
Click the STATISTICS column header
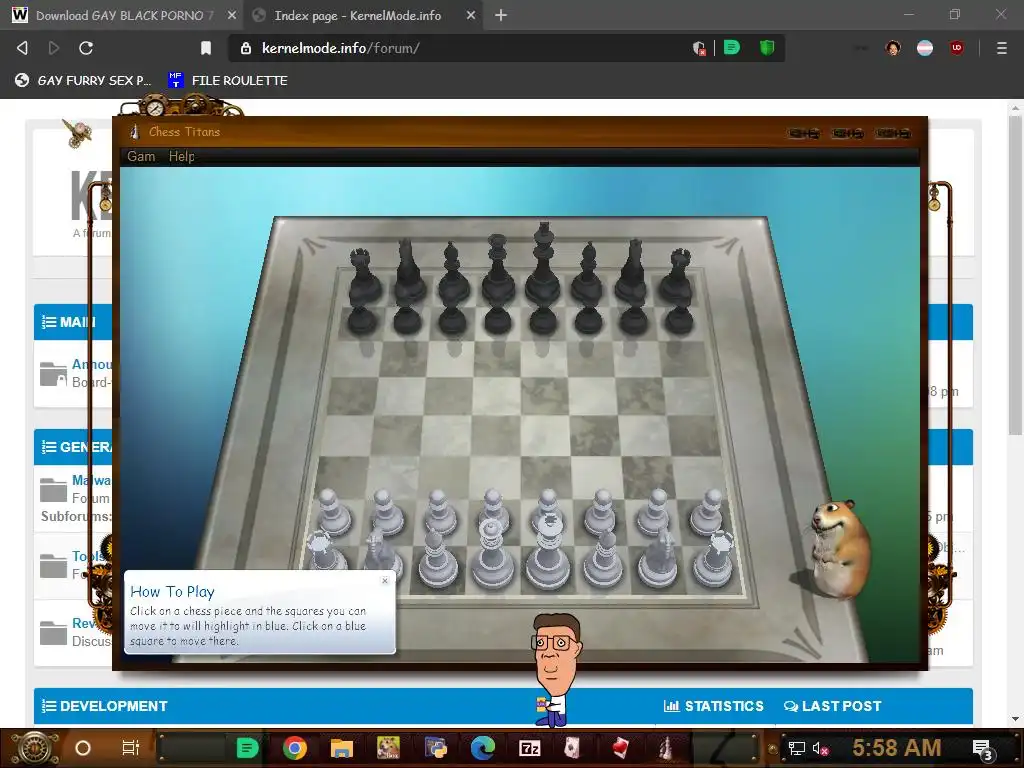(x=714, y=706)
